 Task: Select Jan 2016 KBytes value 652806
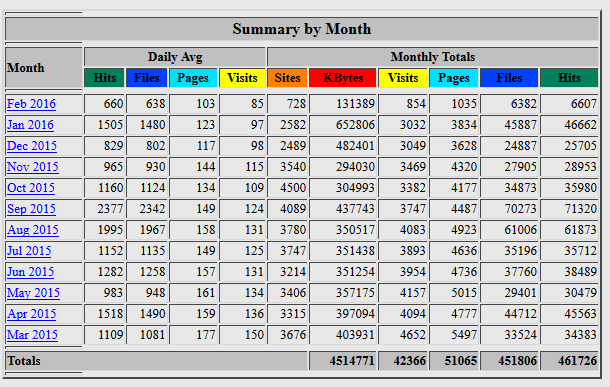point(356,125)
